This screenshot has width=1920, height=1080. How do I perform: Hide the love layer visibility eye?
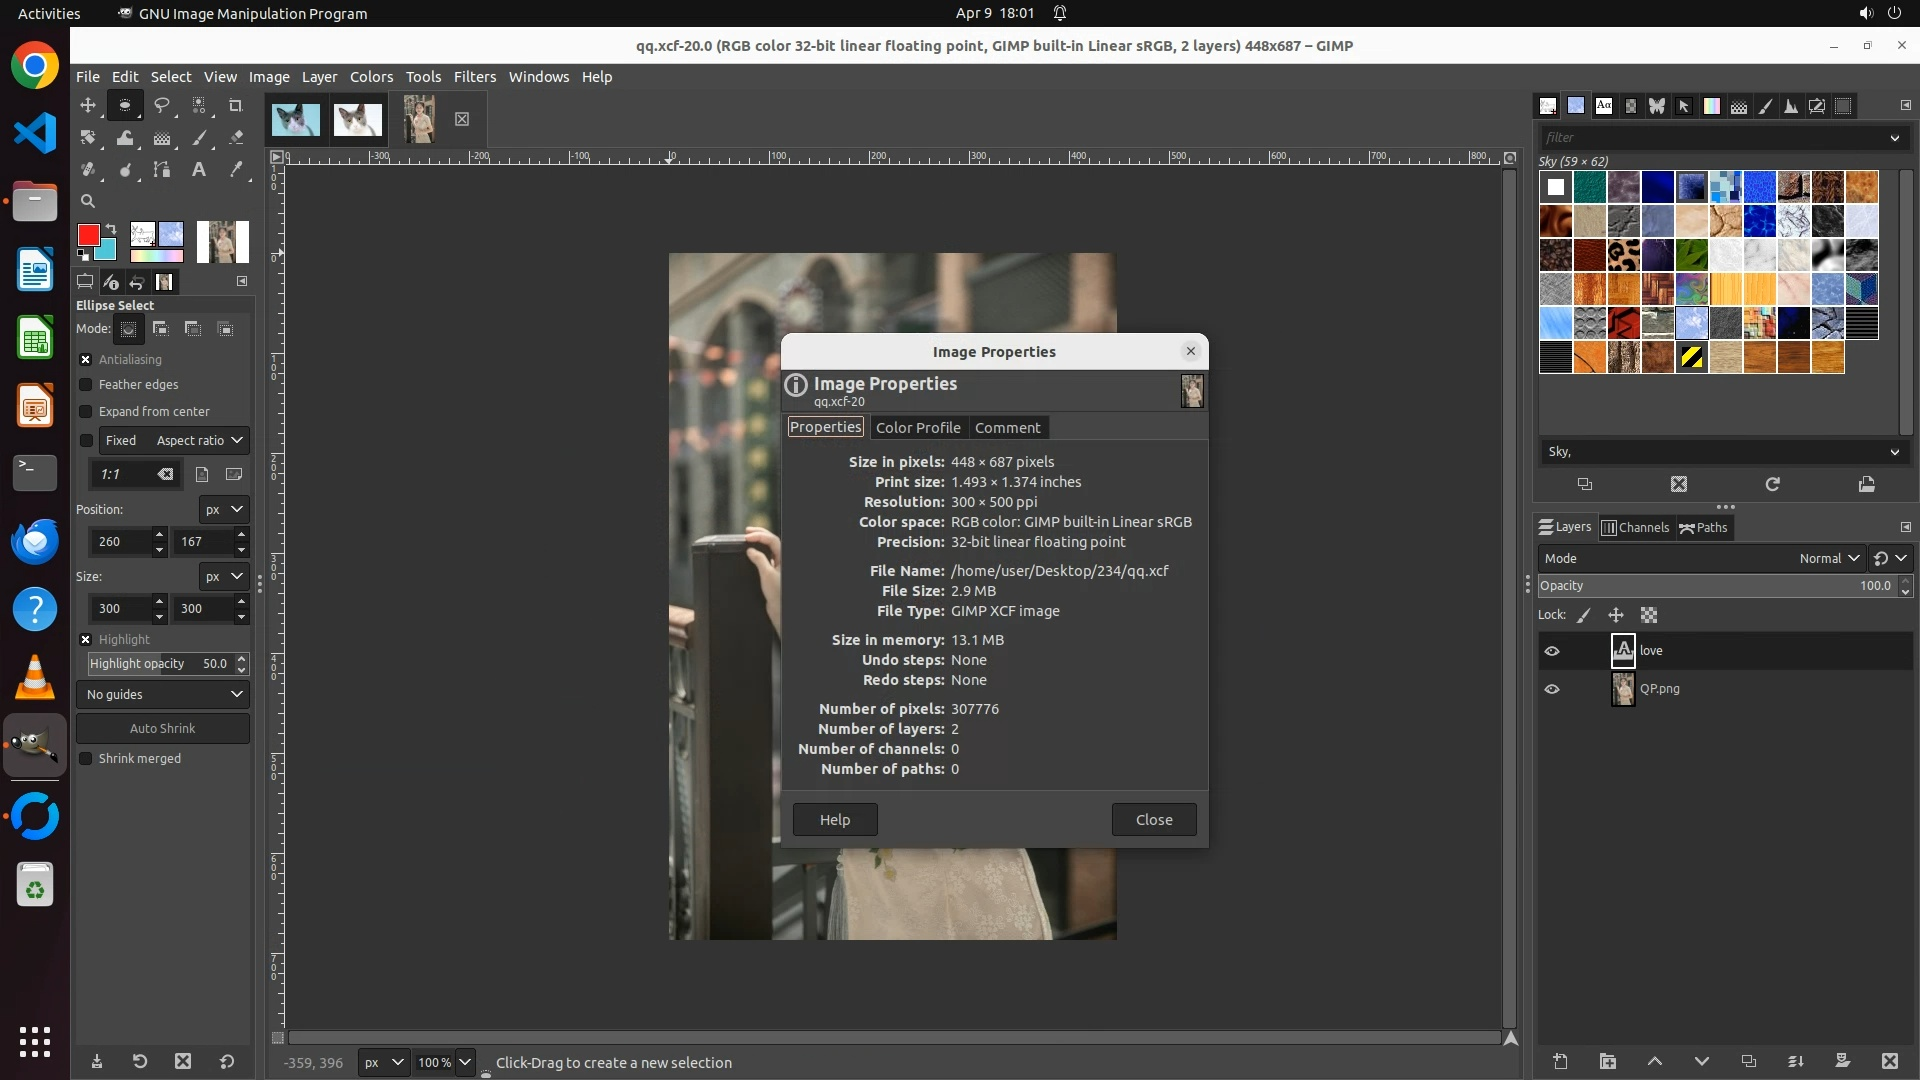click(1552, 651)
